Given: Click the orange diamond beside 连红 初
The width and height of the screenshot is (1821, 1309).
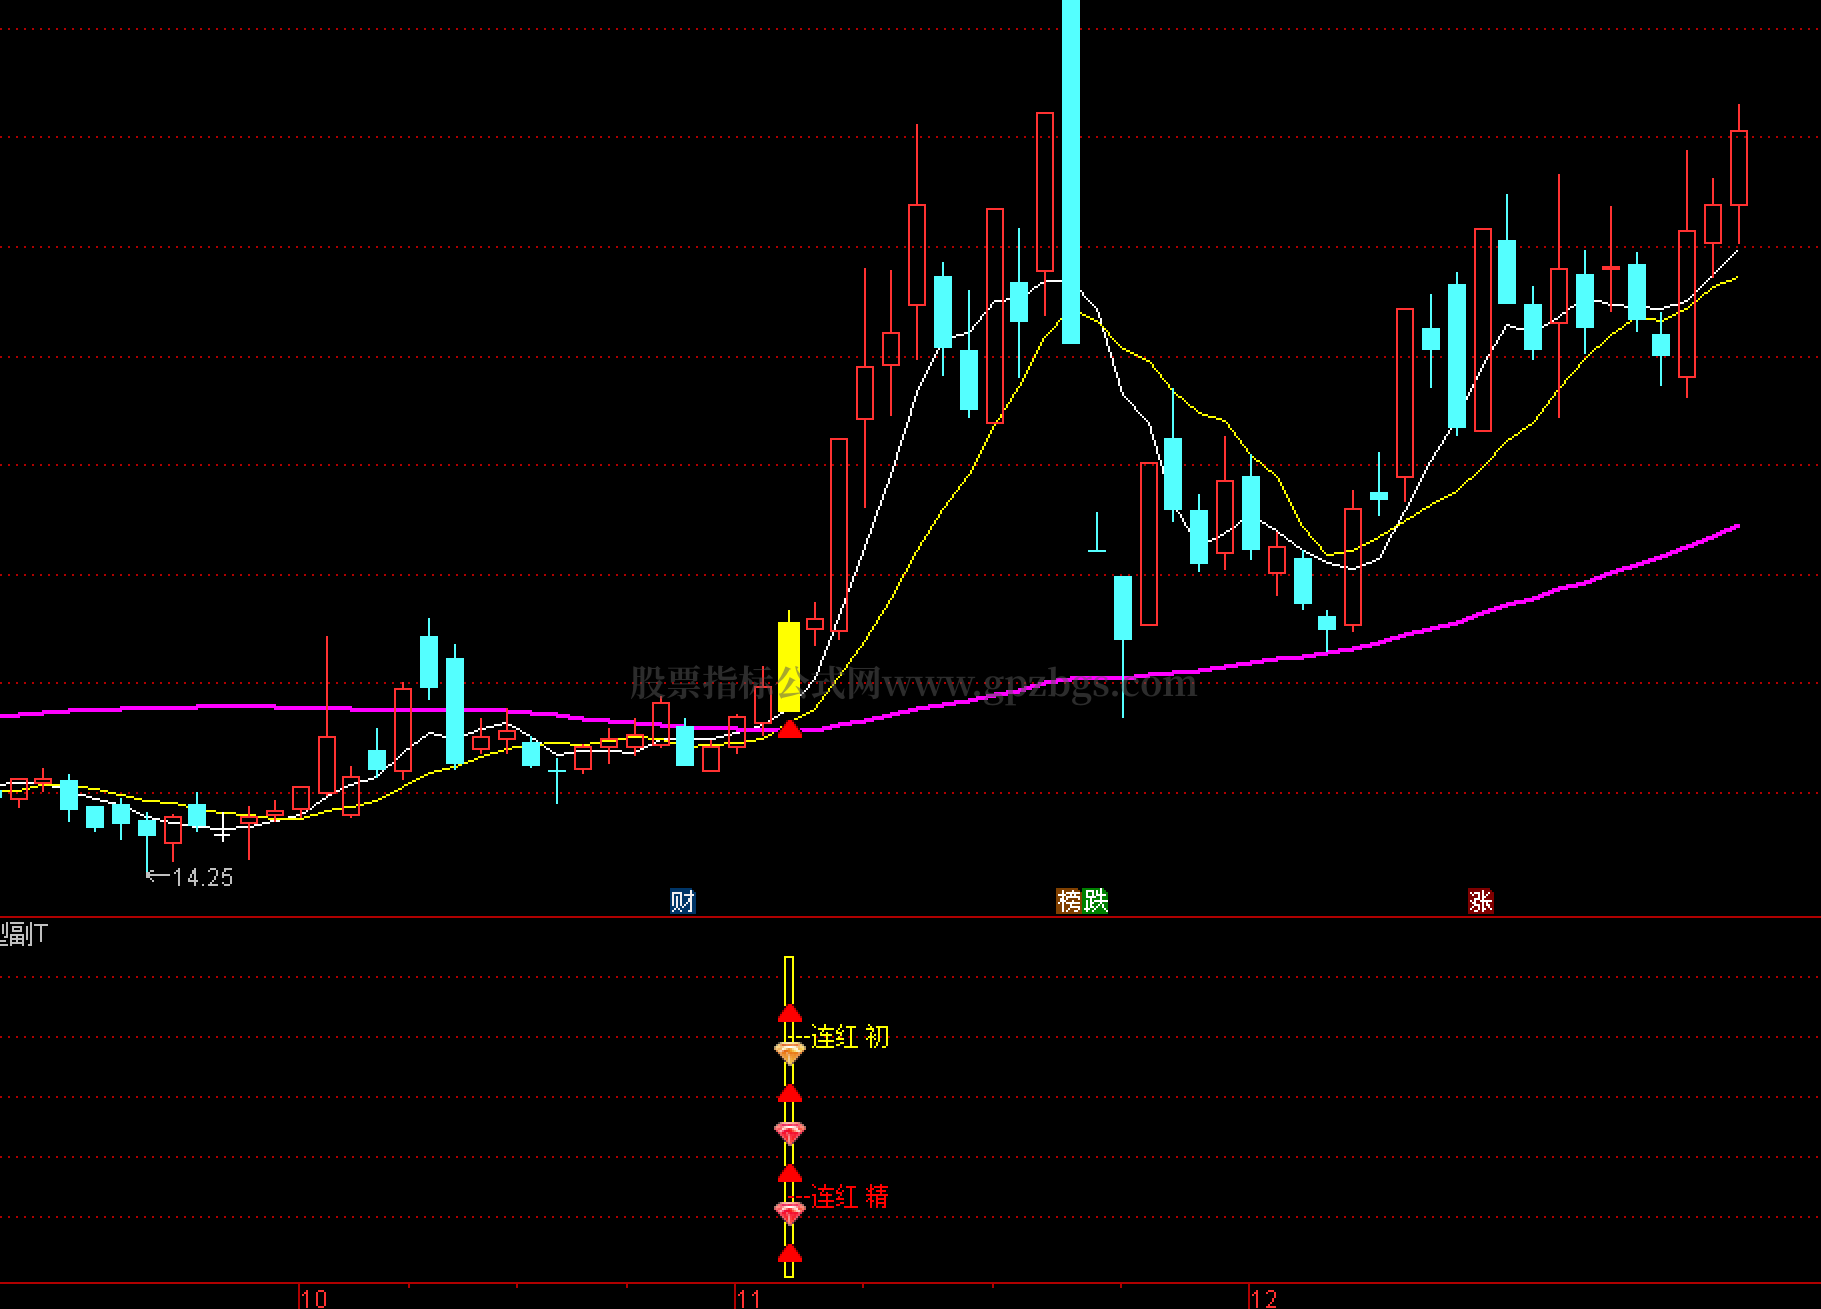Looking at the screenshot, I should tap(789, 1052).
